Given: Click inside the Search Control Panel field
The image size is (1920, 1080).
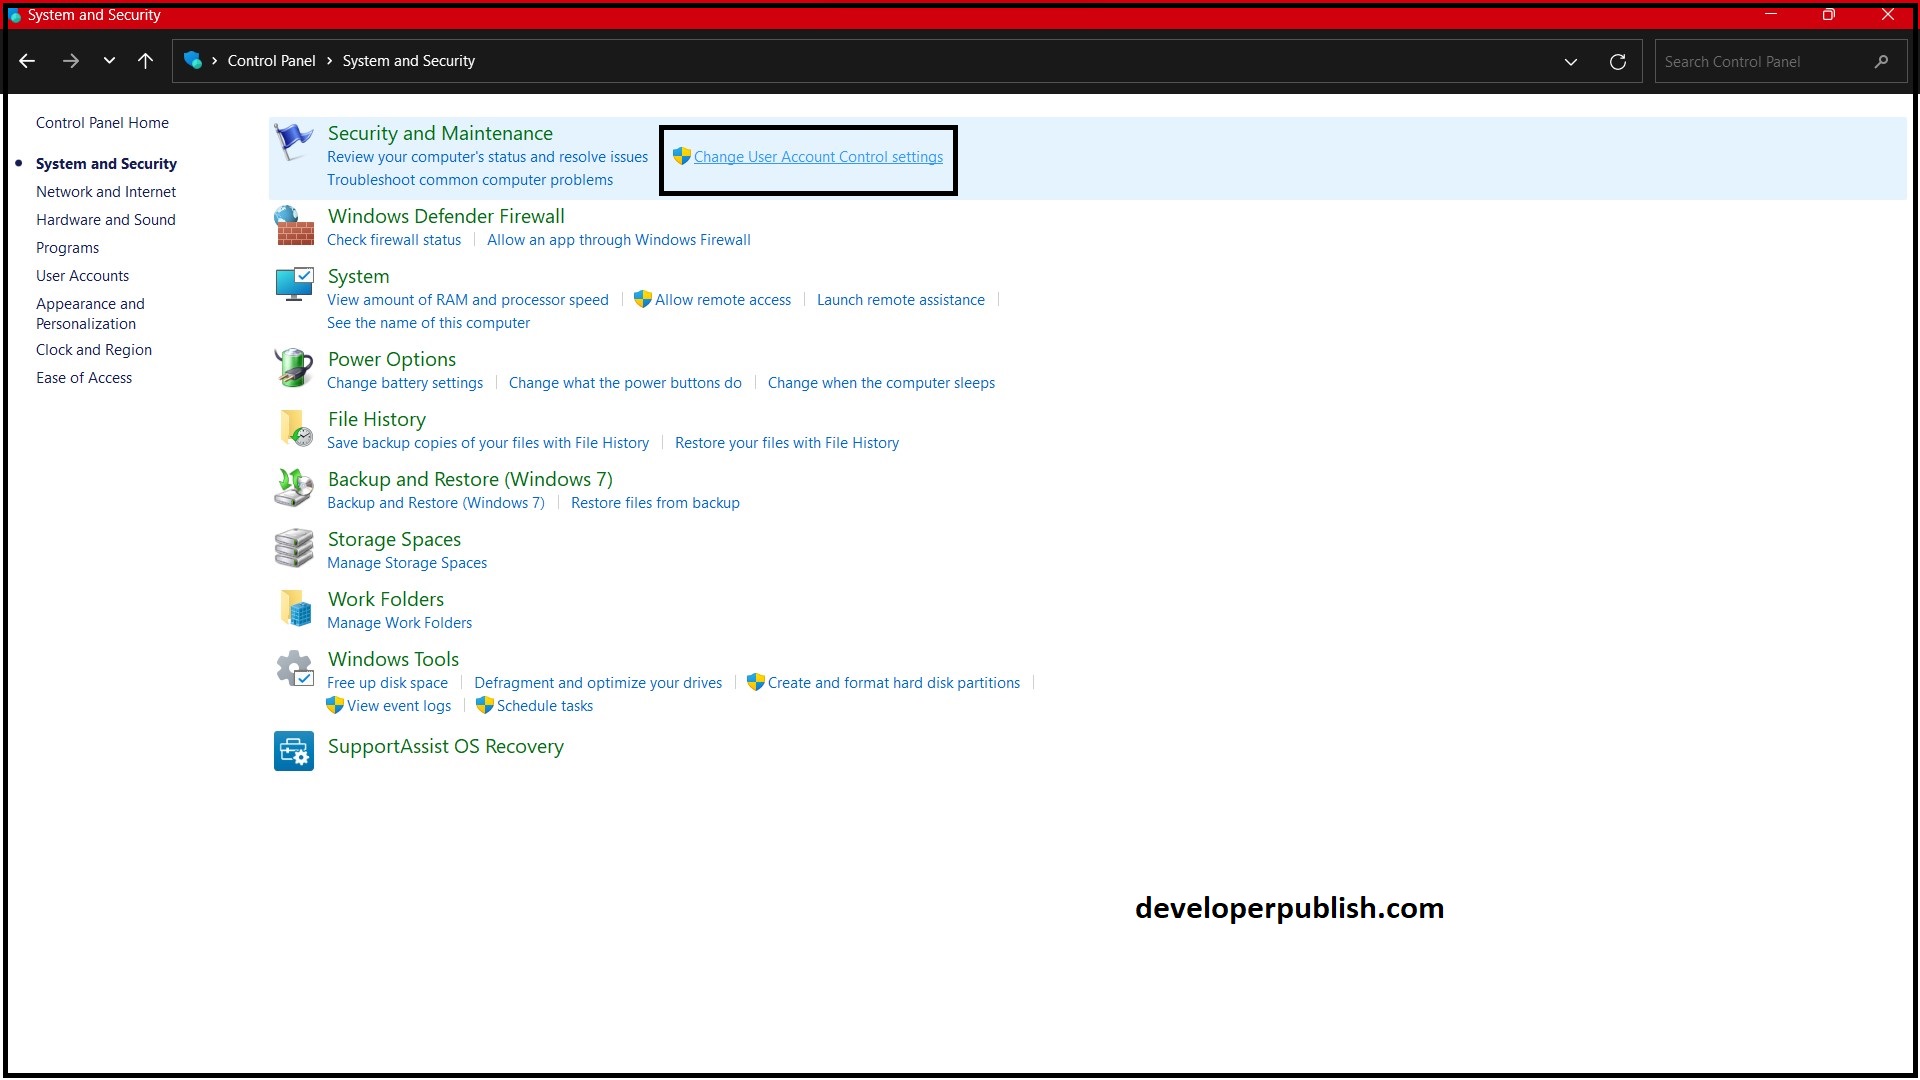Looking at the screenshot, I should pyautogui.click(x=1770, y=61).
